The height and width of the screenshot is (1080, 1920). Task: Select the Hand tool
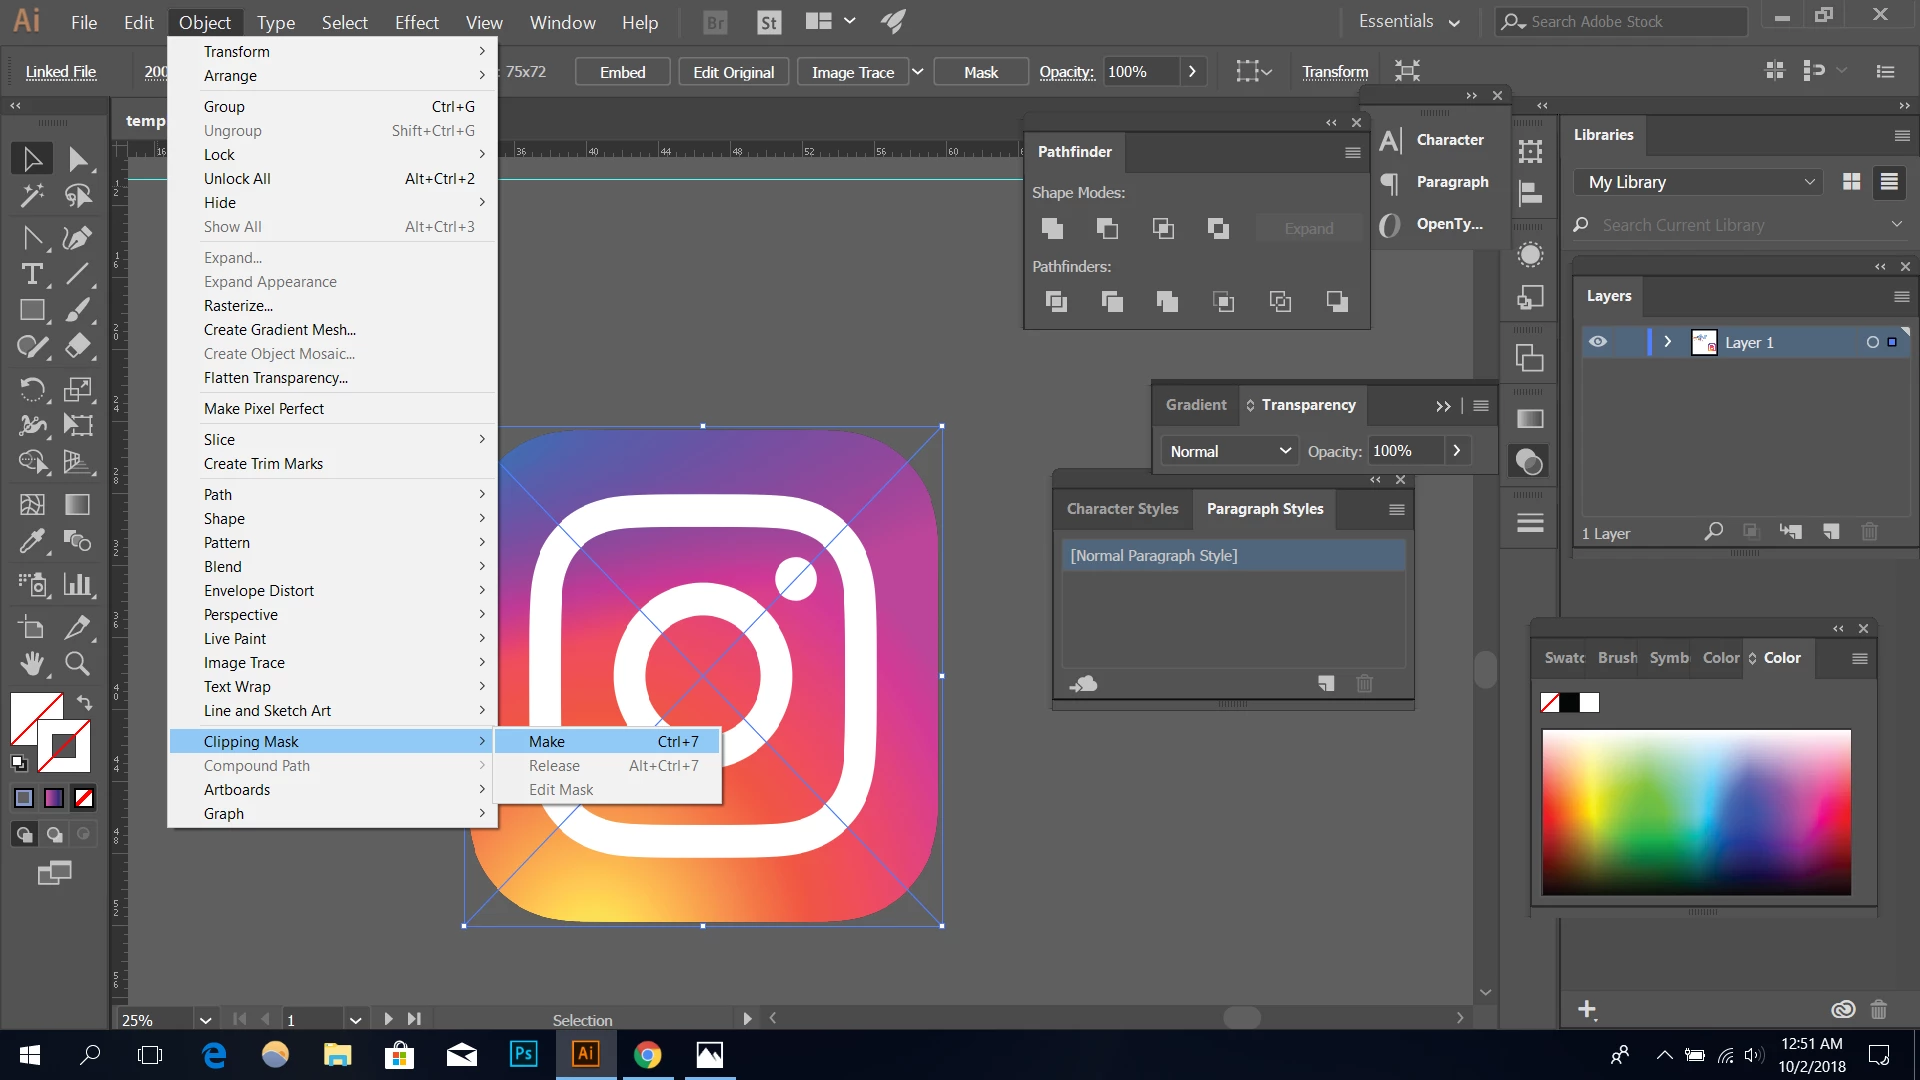pos(32,663)
